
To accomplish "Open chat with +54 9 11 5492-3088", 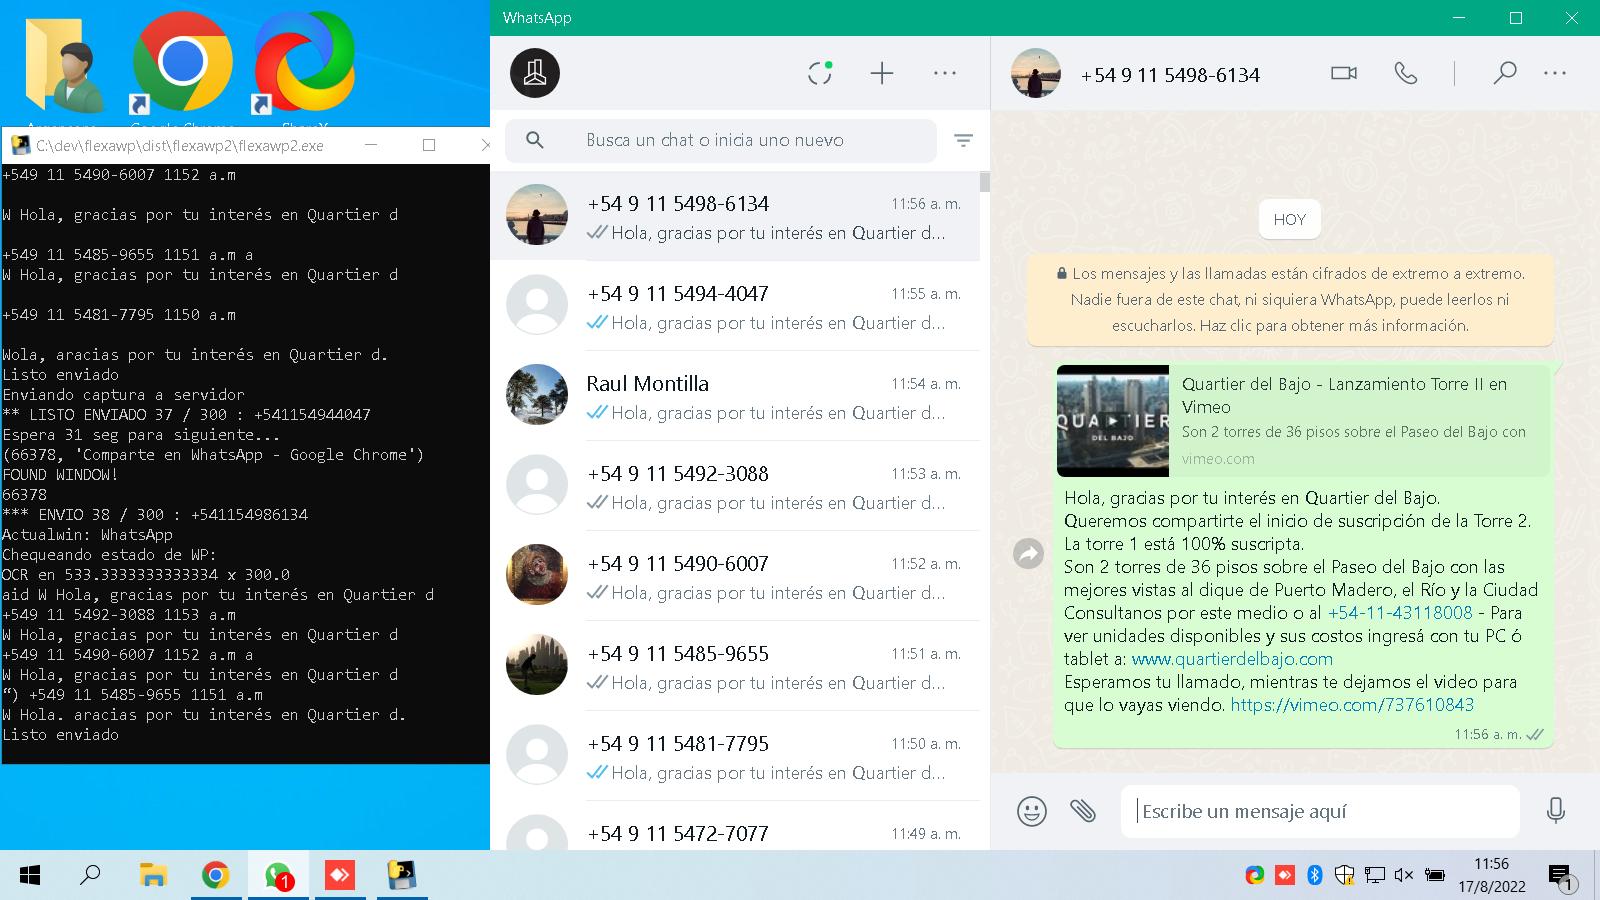I will 735,486.
